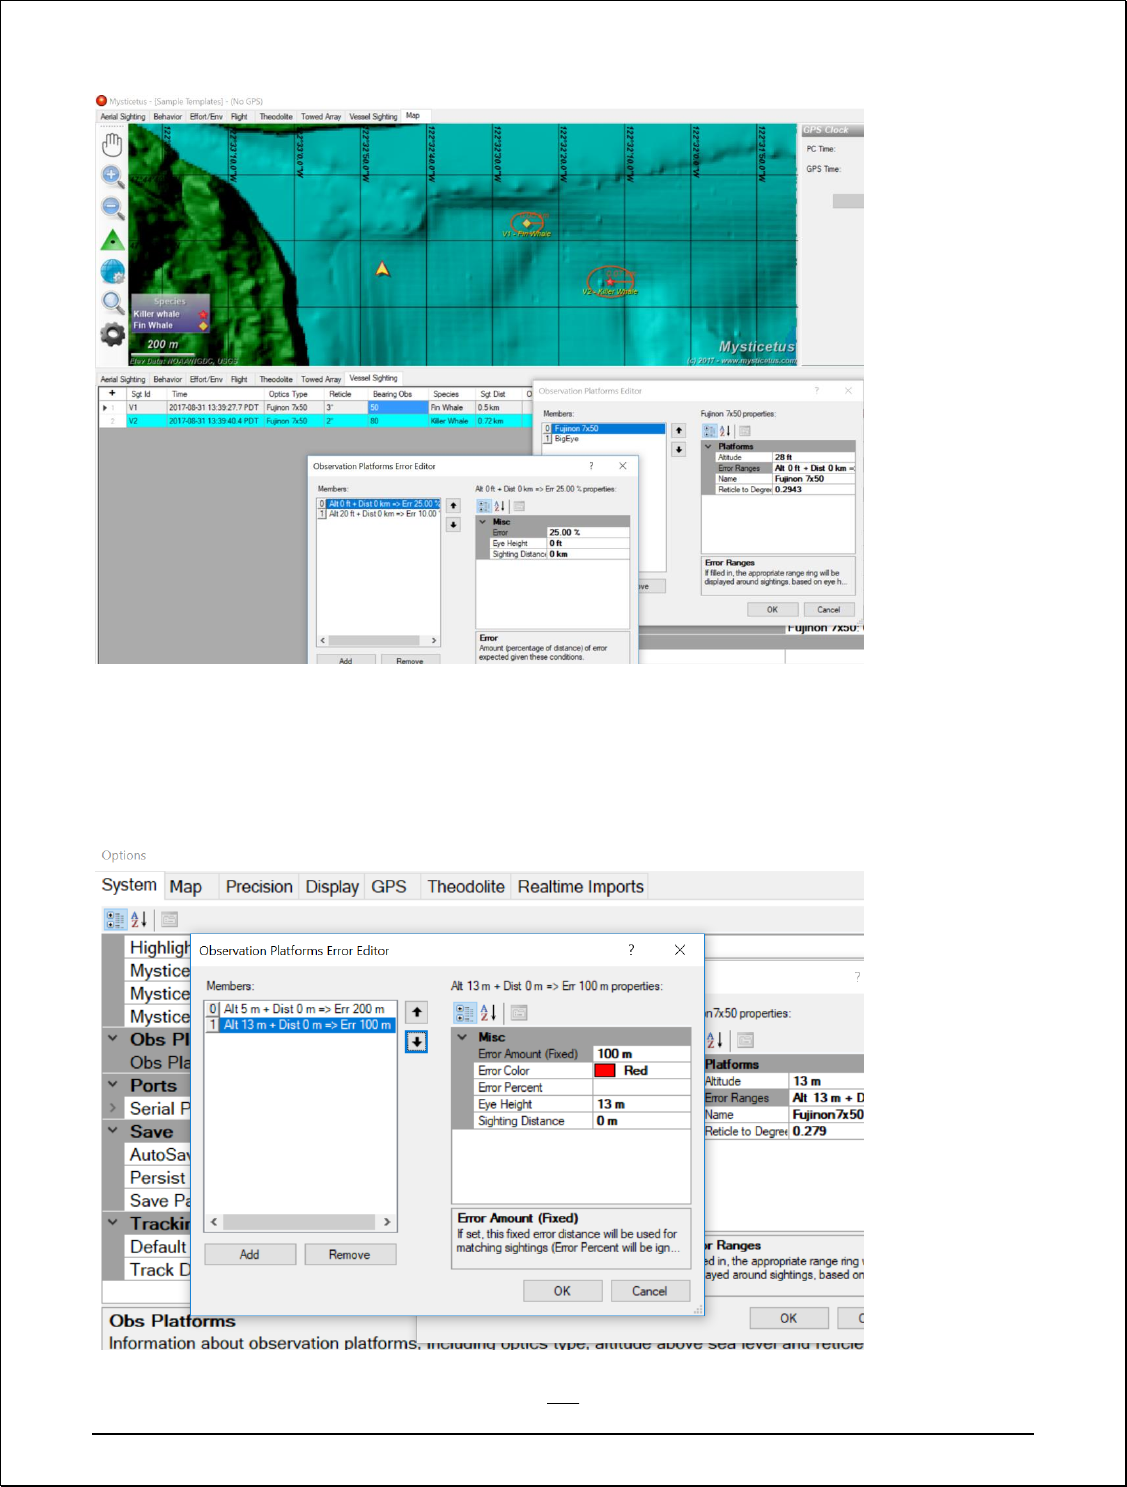Collapse Misc category in 25.00 % Error Editor
This screenshot has height=1487, width=1127.
pos(482,521)
